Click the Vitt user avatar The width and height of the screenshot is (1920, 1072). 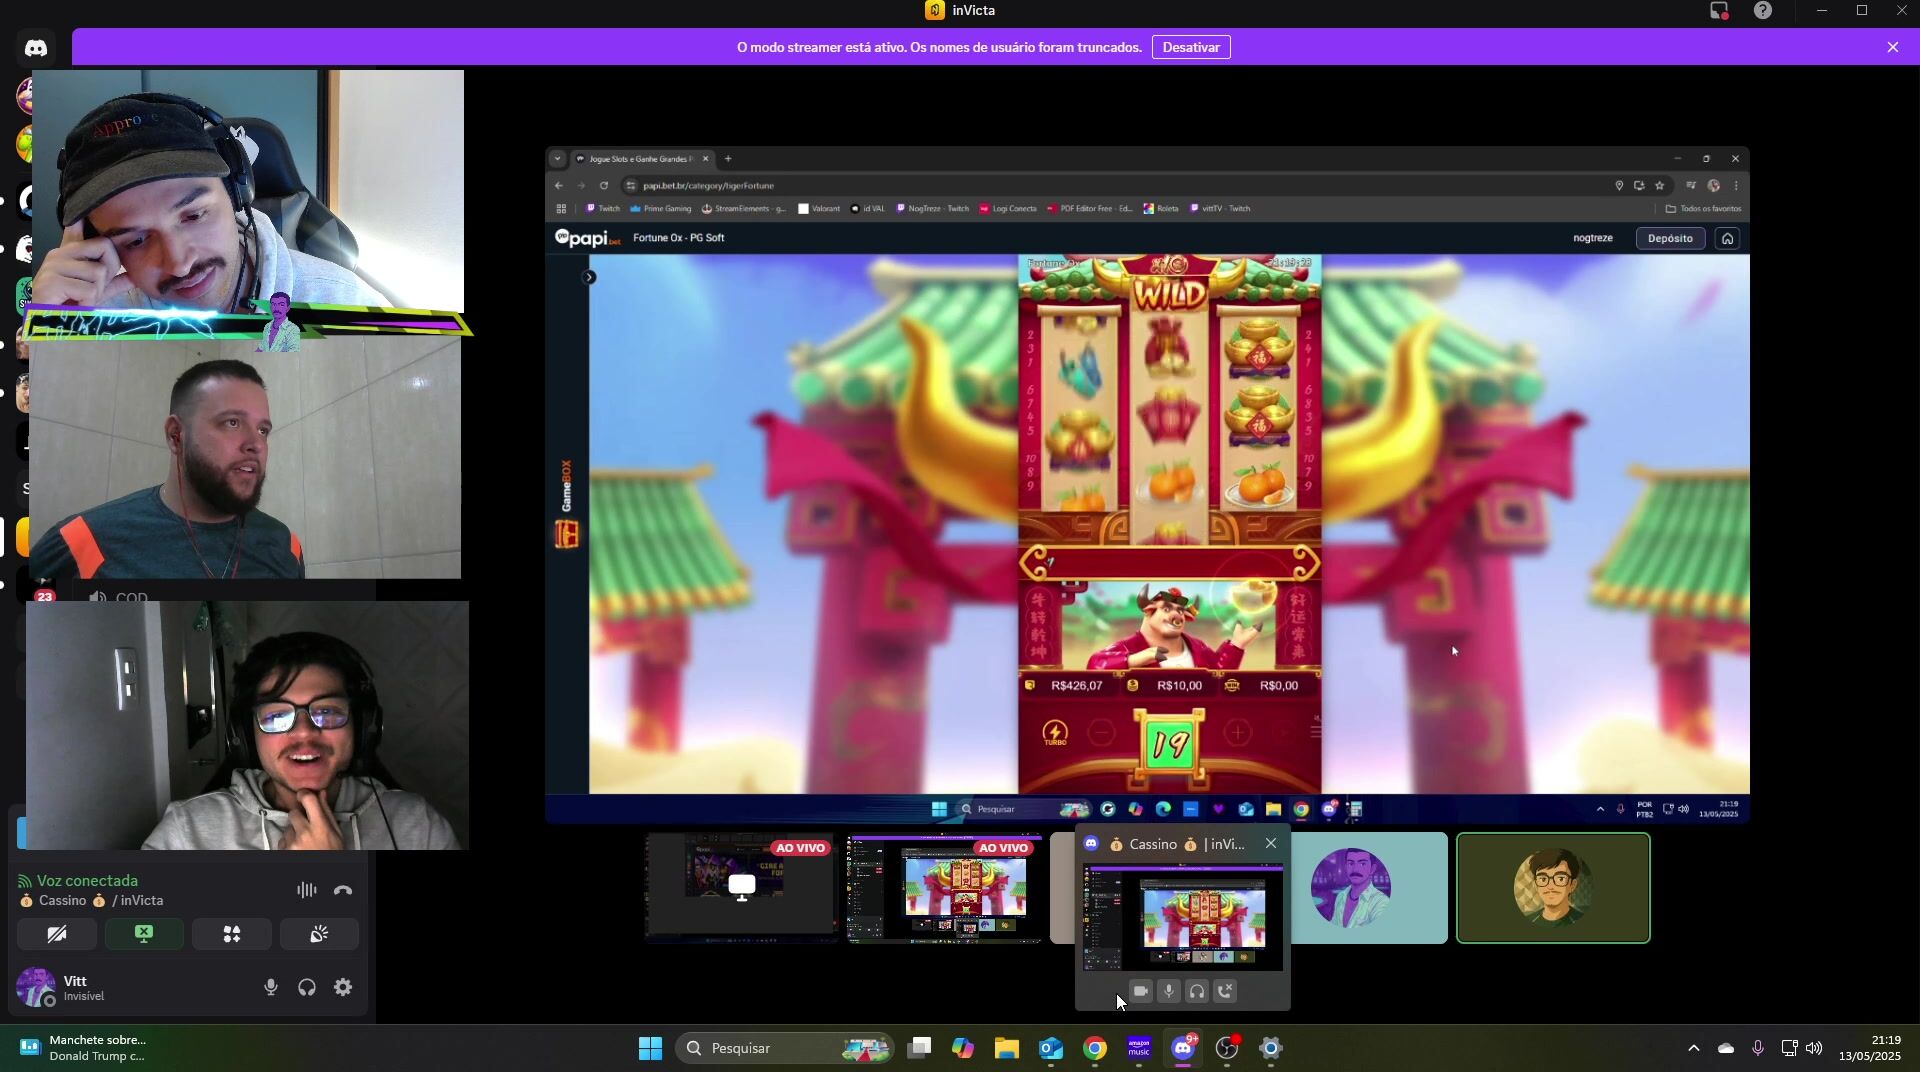click(36, 987)
